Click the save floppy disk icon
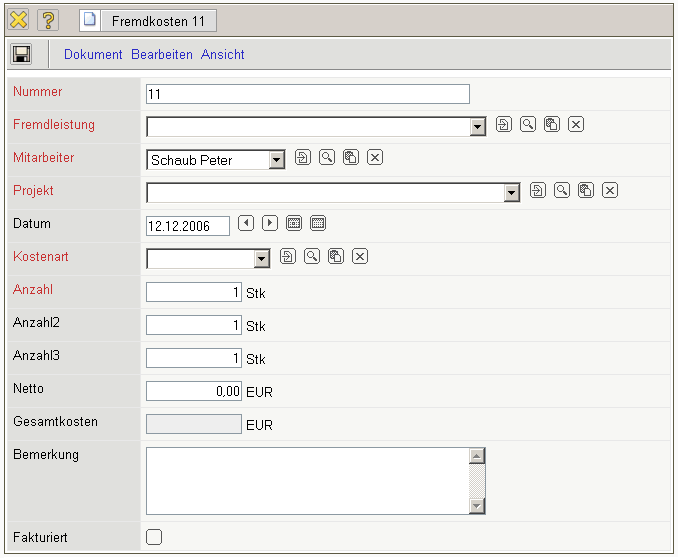 [x=22, y=54]
